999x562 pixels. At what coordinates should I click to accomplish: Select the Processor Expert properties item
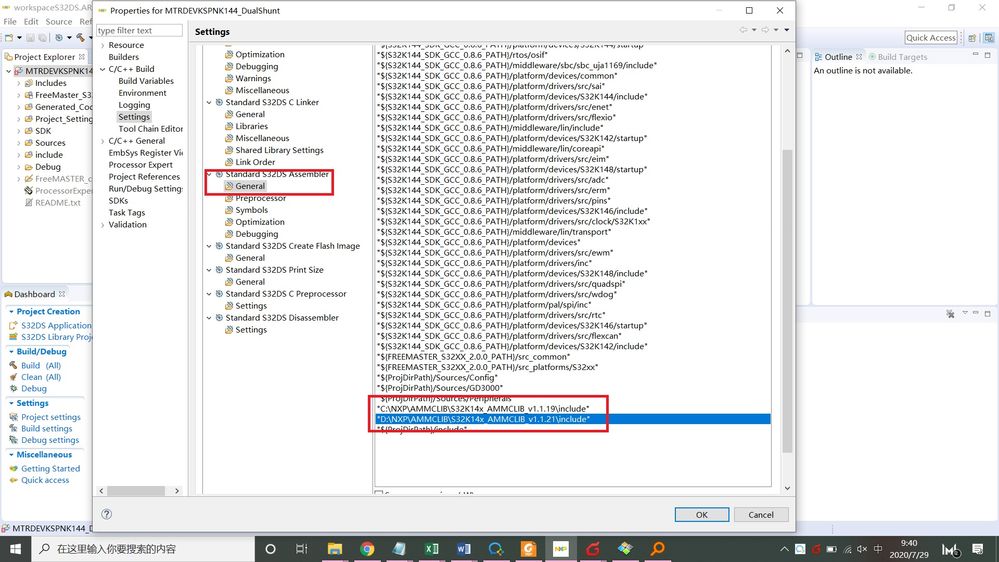click(140, 164)
